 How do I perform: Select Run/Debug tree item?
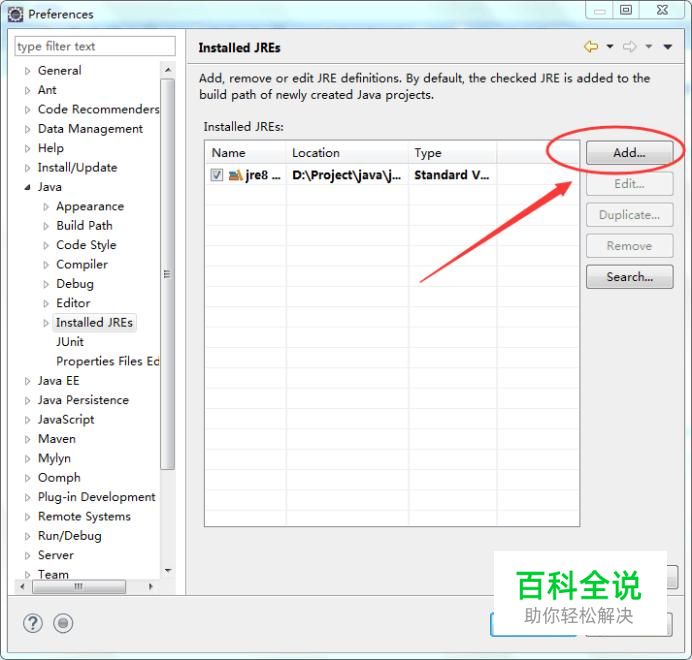click(69, 536)
